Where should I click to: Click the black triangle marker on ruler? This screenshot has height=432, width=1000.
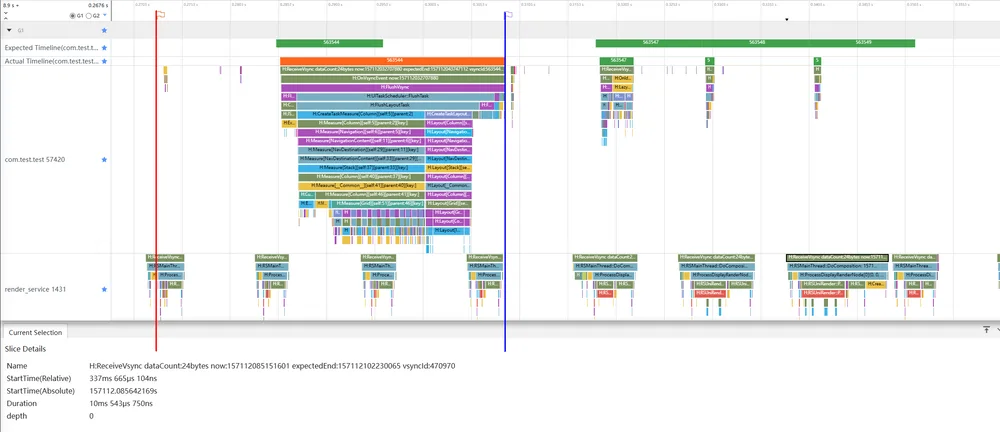pyautogui.click(x=786, y=19)
